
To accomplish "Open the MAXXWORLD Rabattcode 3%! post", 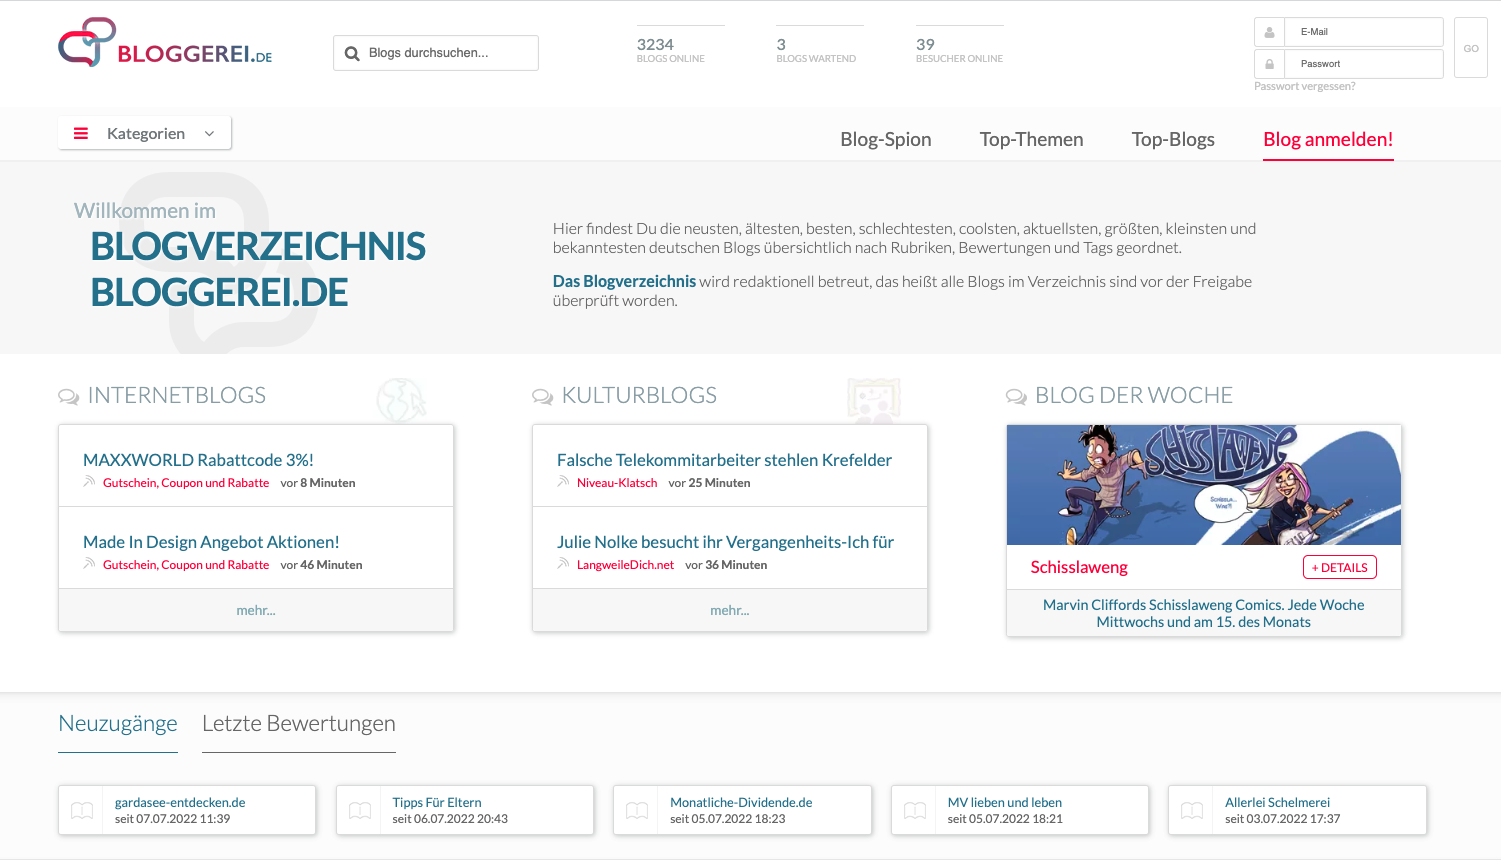I will click(198, 460).
